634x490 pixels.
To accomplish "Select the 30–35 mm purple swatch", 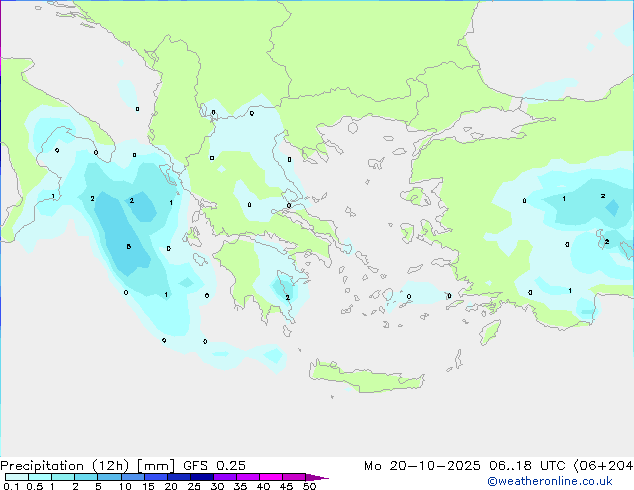I will pos(224,477).
